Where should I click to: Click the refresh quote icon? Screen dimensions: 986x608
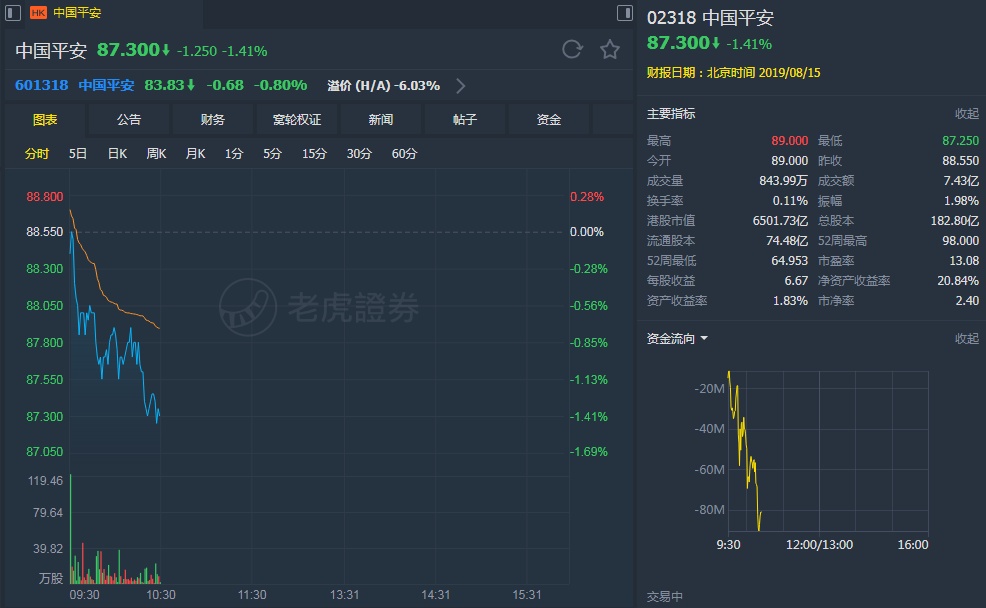click(572, 50)
